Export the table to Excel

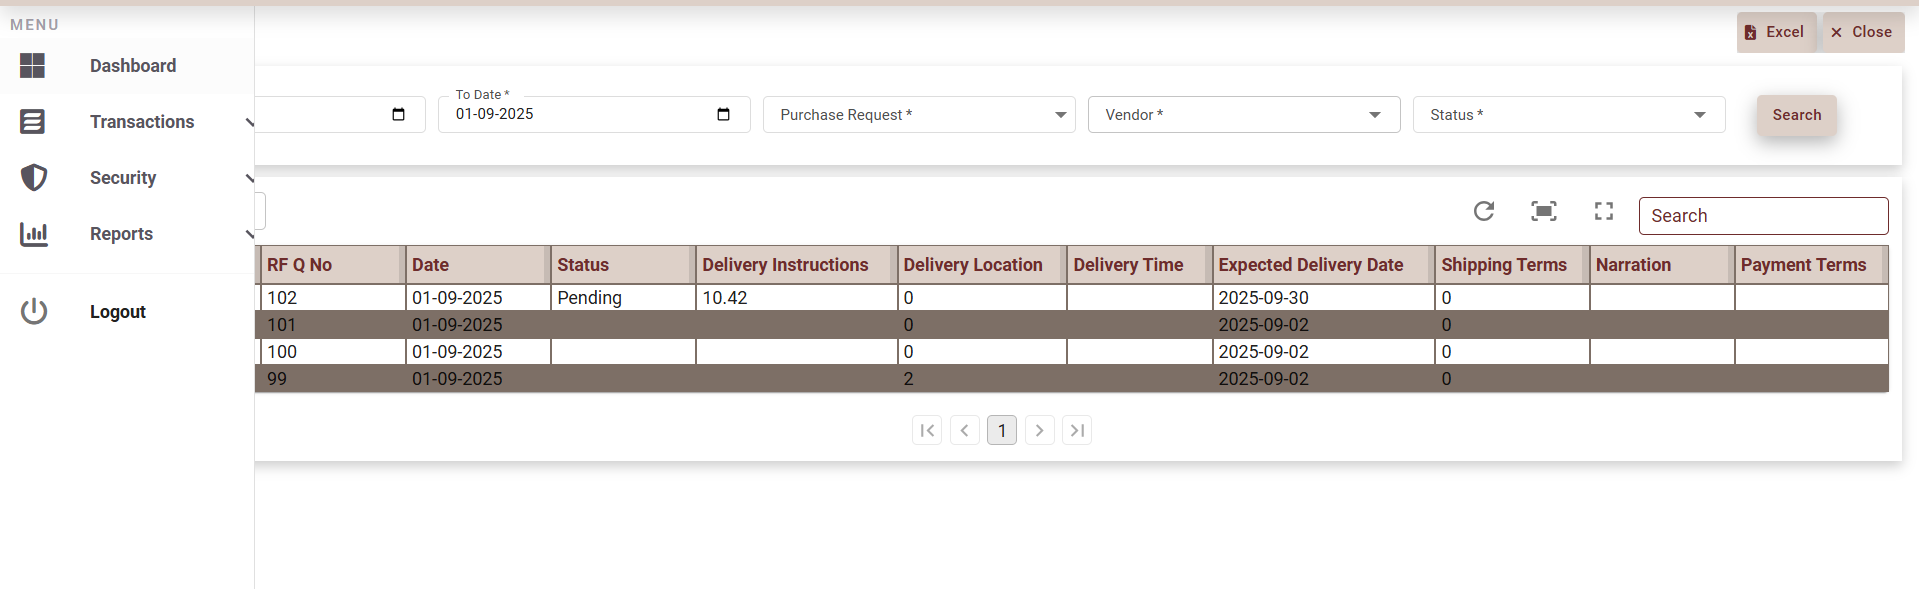(1775, 32)
